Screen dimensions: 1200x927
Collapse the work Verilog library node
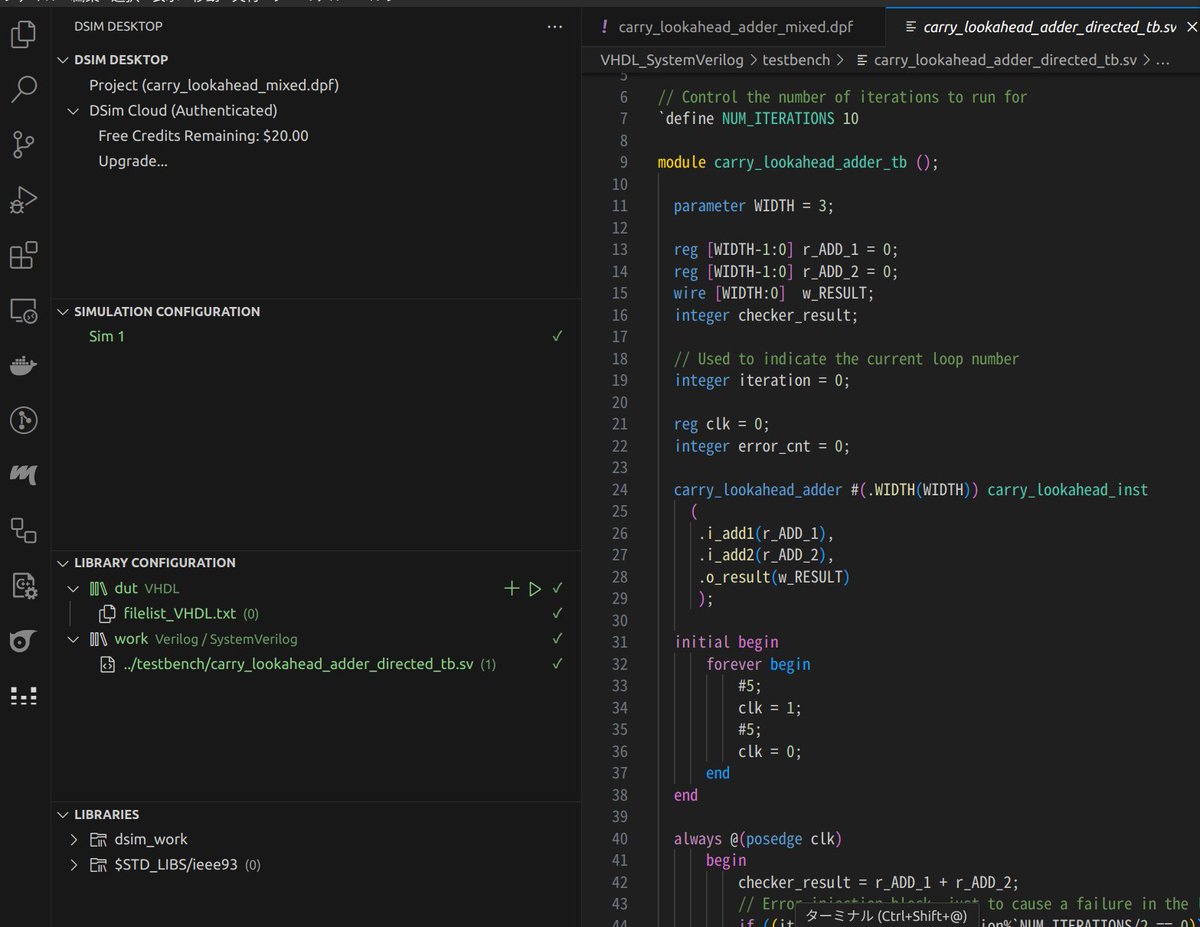[74, 639]
